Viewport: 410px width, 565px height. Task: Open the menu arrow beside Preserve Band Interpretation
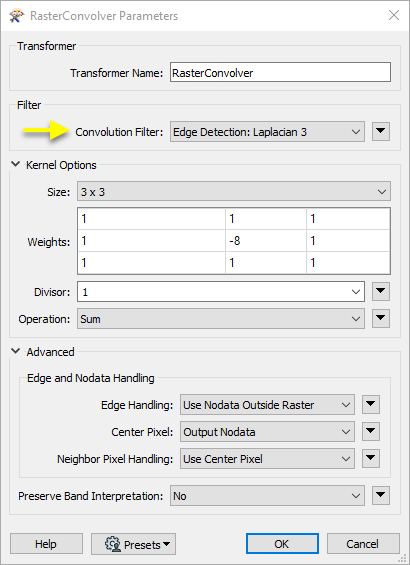381,495
